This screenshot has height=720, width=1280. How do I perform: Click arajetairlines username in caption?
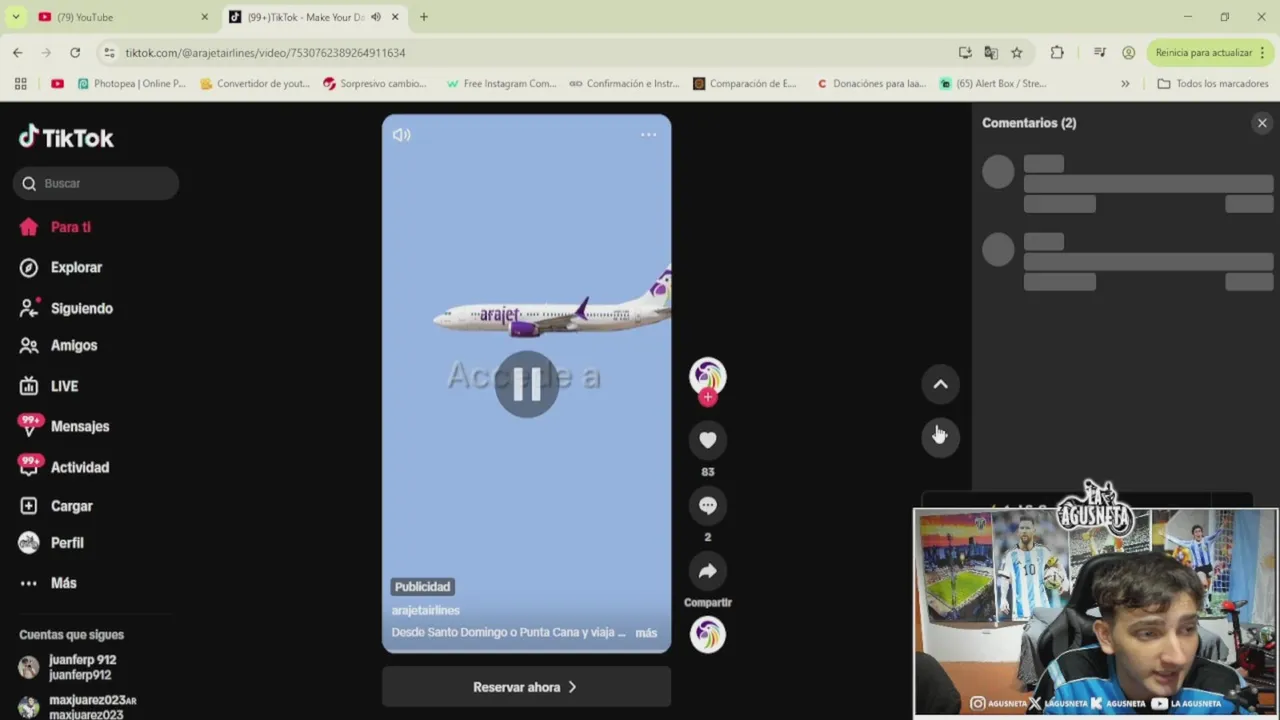point(426,610)
